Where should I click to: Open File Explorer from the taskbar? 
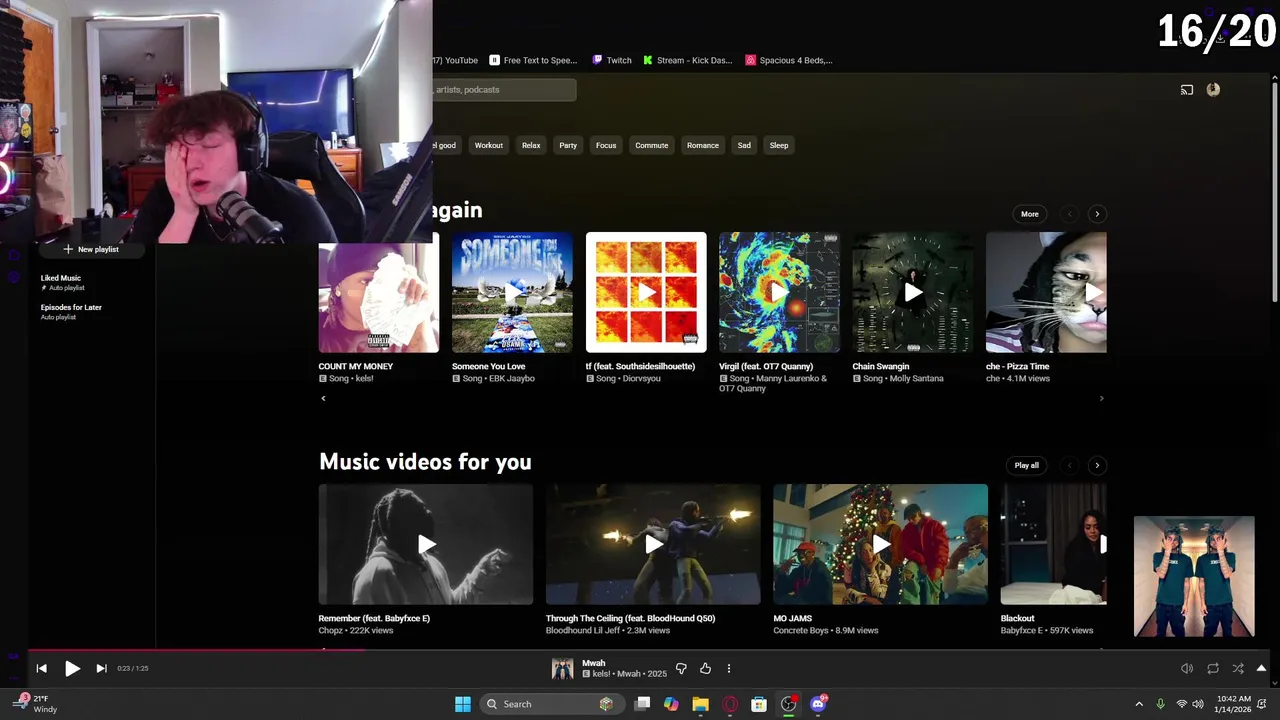pyautogui.click(x=700, y=704)
